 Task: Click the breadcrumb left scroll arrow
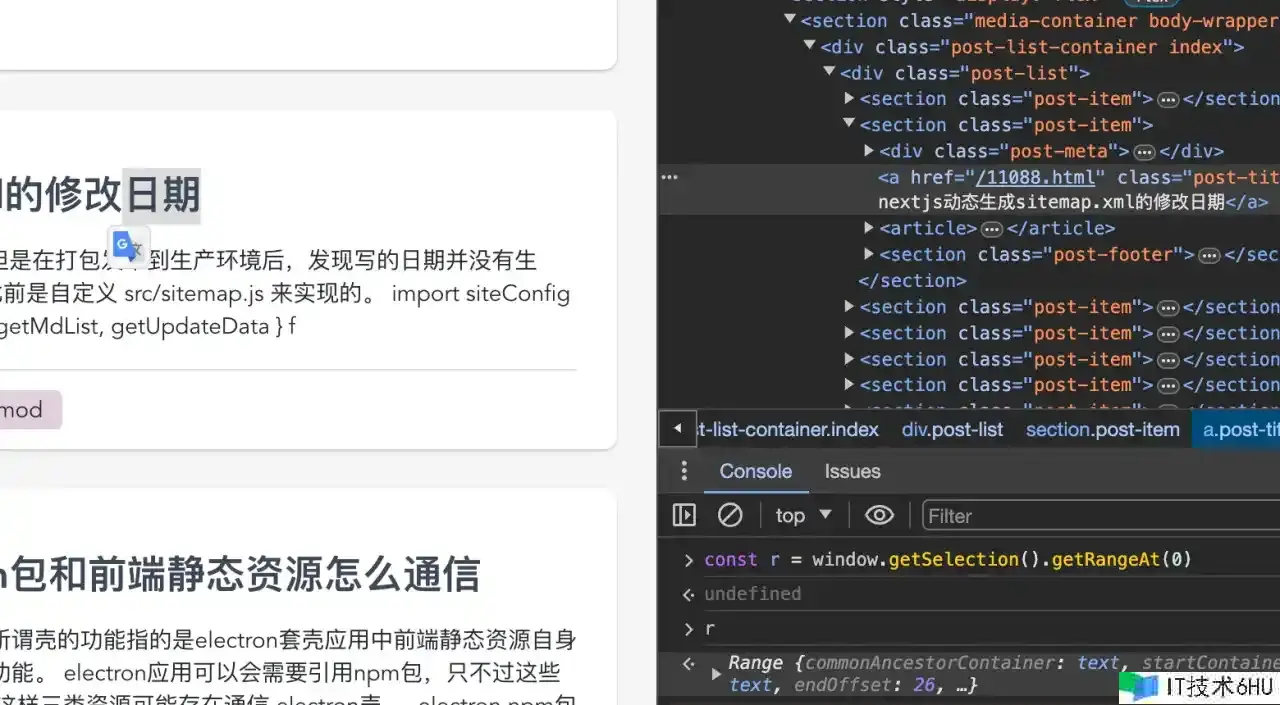pyautogui.click(x=677, y=429)
